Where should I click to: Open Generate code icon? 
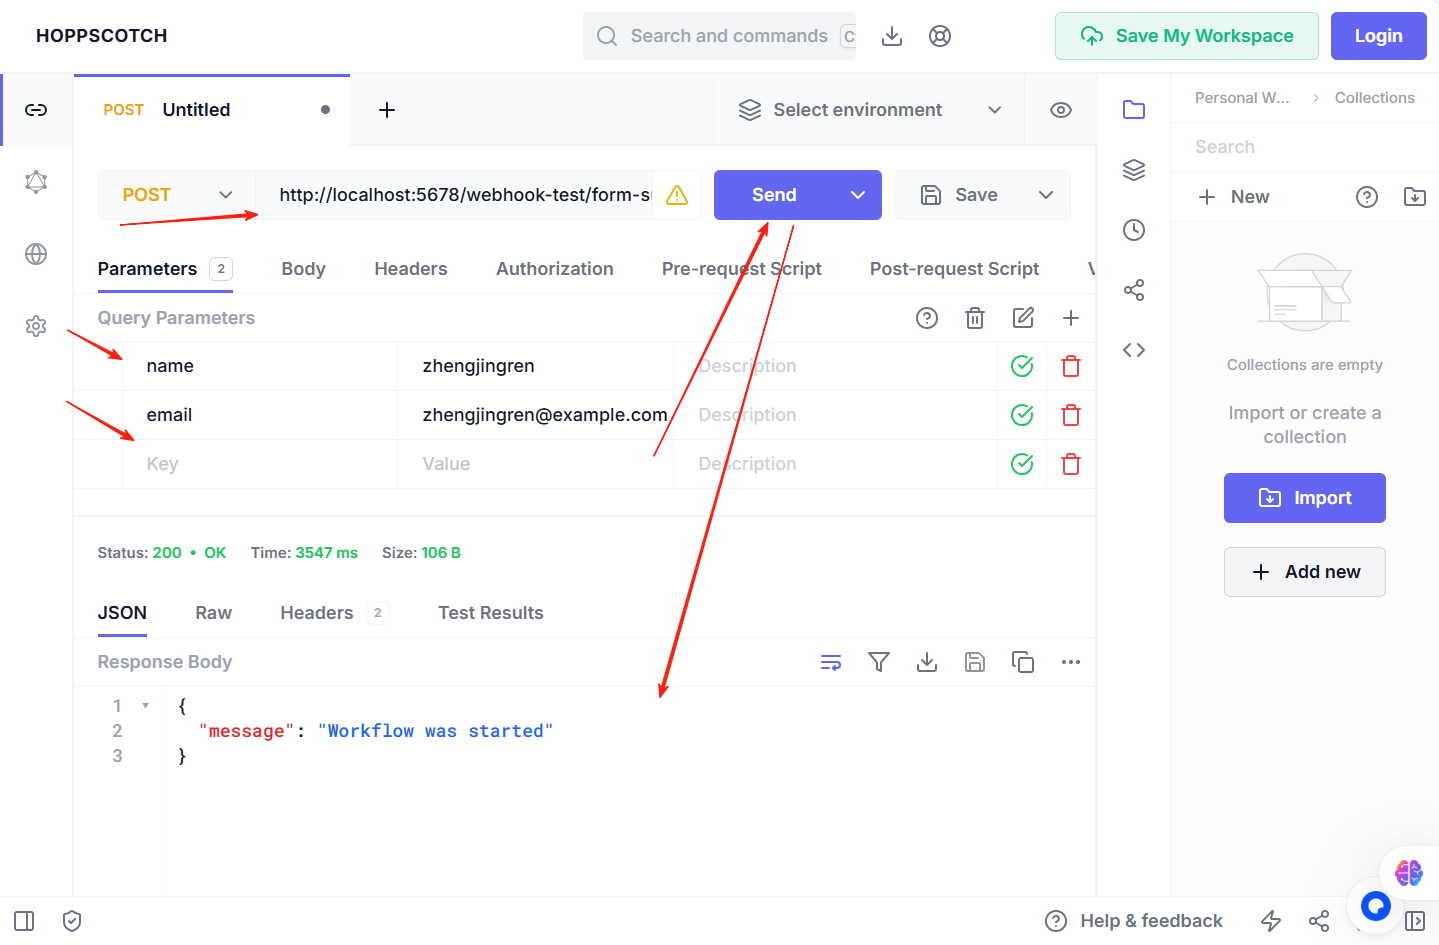coord(1134,350)
